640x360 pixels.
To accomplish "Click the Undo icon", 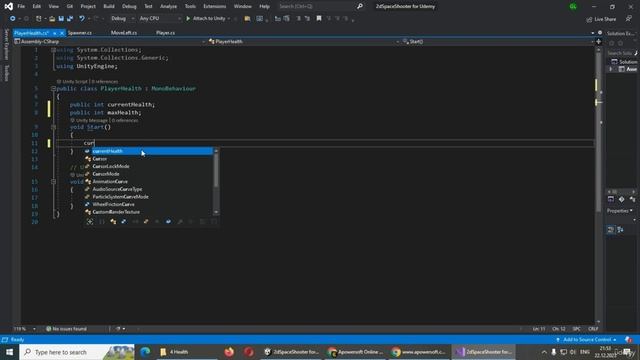I will click(x=82, y=18).
